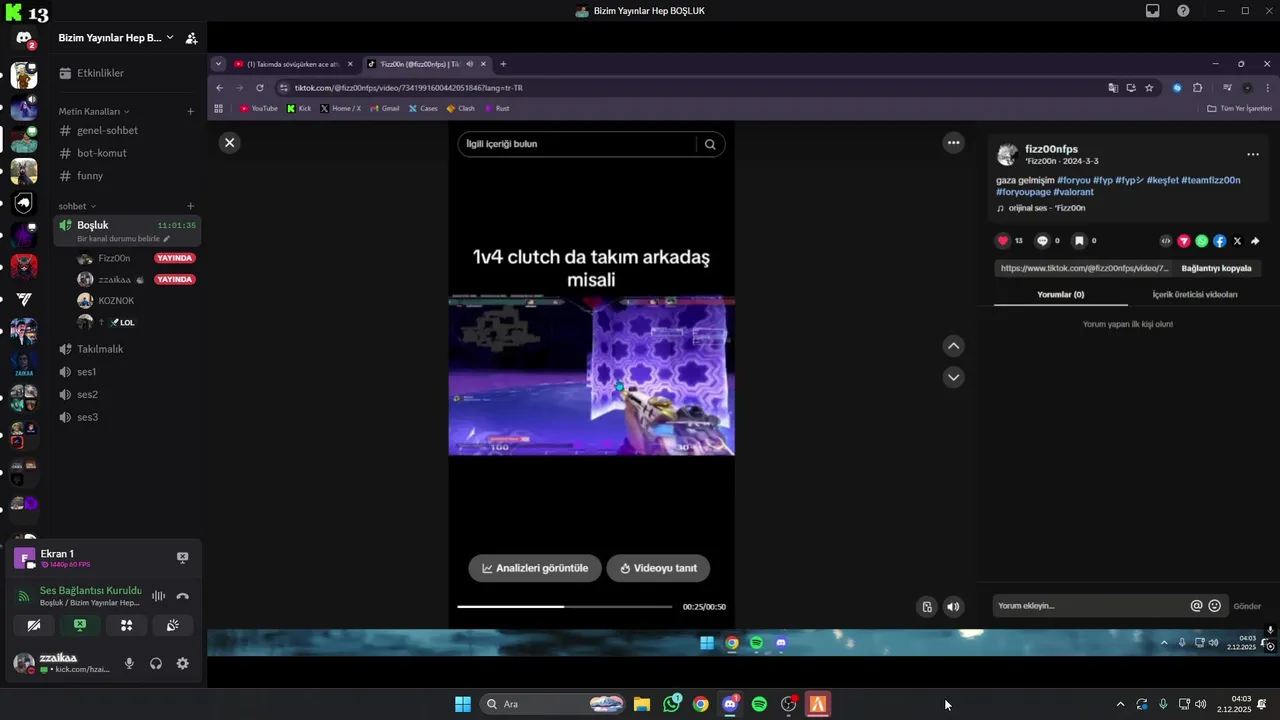Toggle picture-in-picture mini player icon
The image size is (1280, 720).
pyautogui.click(x=927, y=607)
